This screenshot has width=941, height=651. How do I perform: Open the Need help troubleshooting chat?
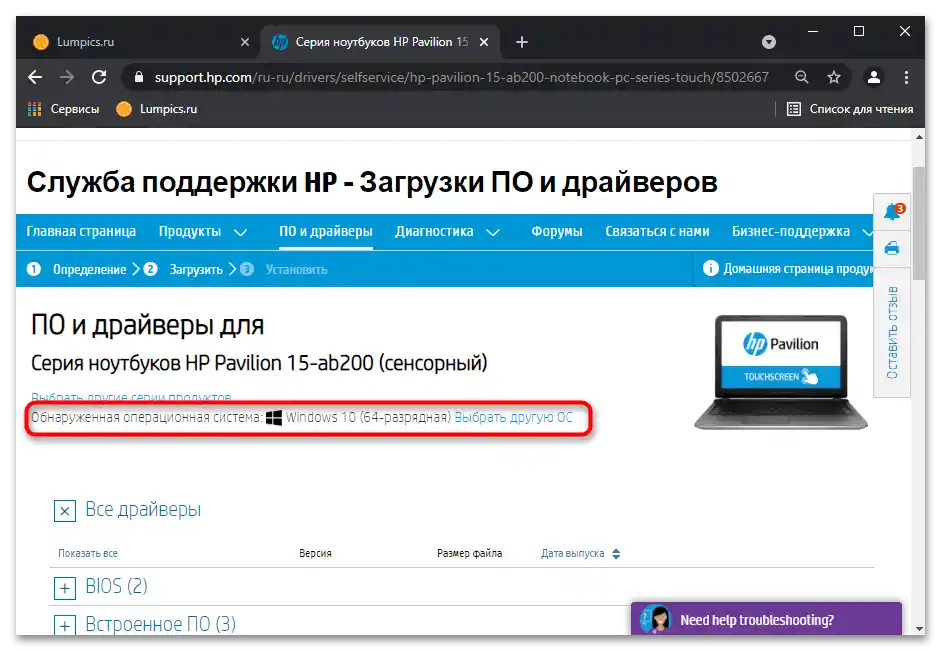766,619
